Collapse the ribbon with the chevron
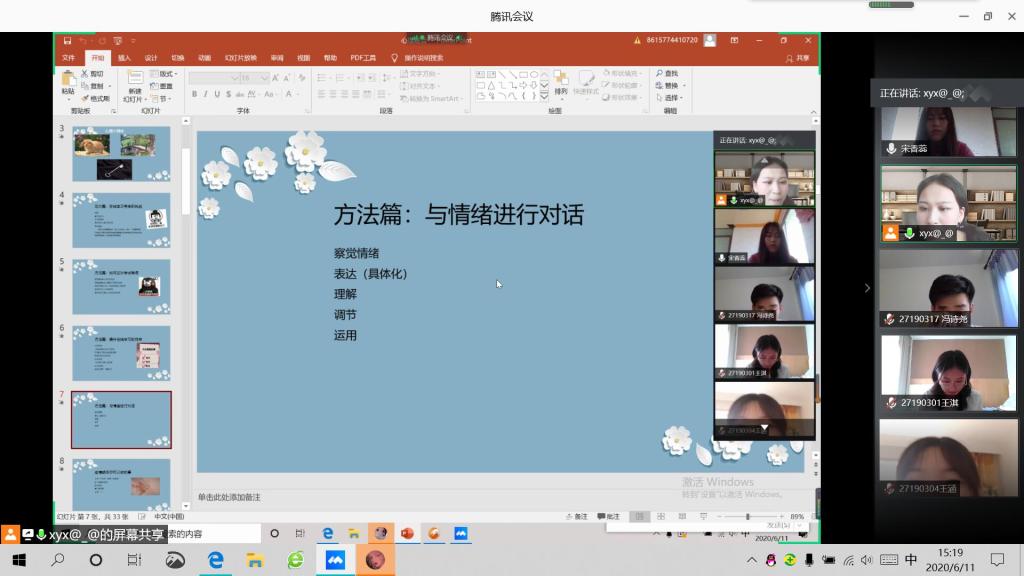This screenshot has width=1024, height=576. pyautogui.click(x=813, y=112)
